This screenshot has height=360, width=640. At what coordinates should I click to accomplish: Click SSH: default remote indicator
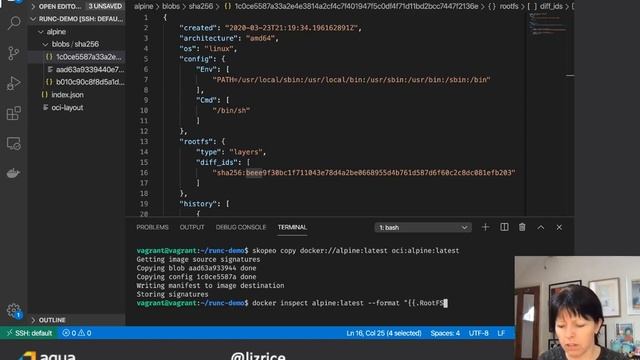29,333
